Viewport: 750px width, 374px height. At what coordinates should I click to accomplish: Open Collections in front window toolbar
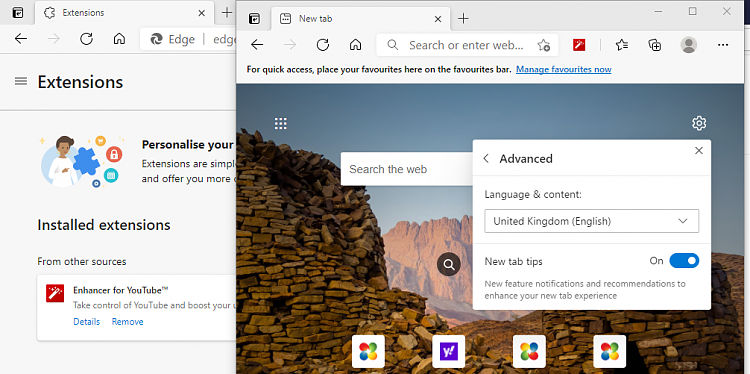click(655, 45)
